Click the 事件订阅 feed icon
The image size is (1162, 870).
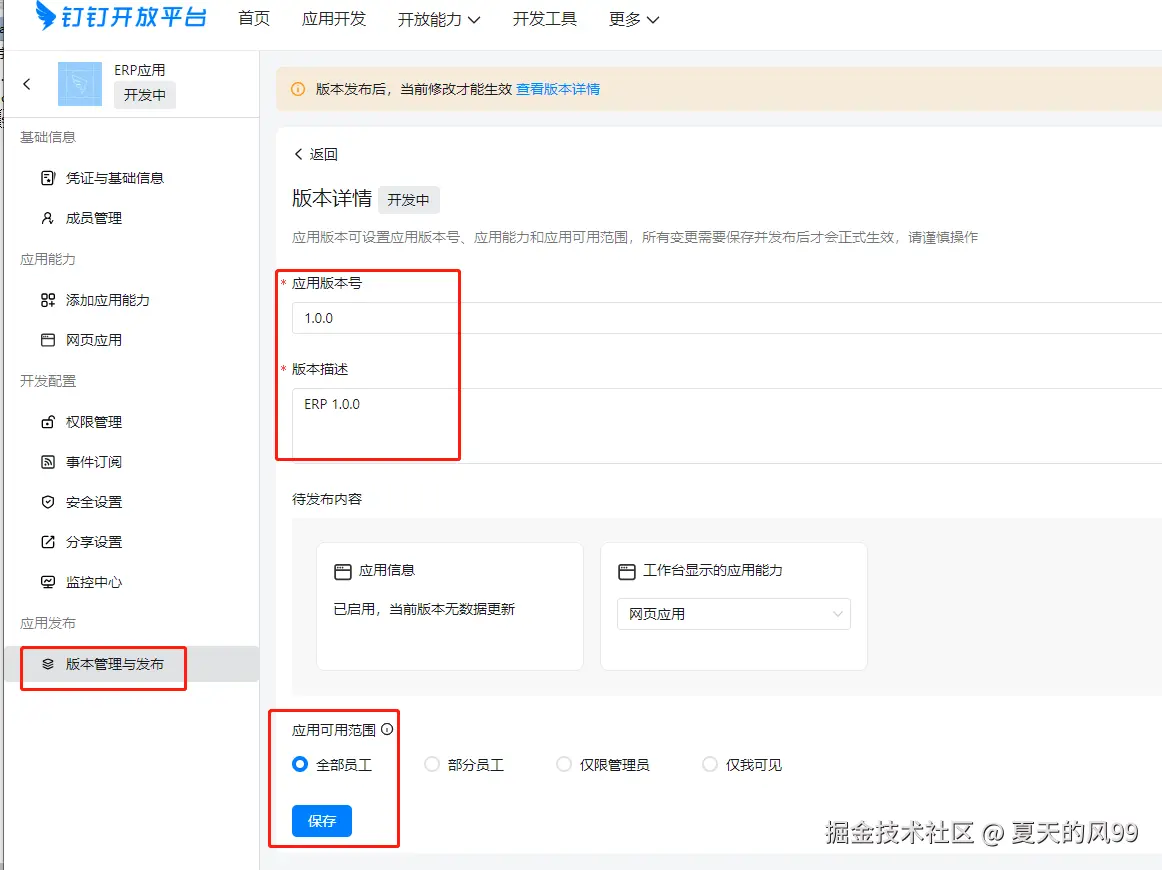point(48,462)
